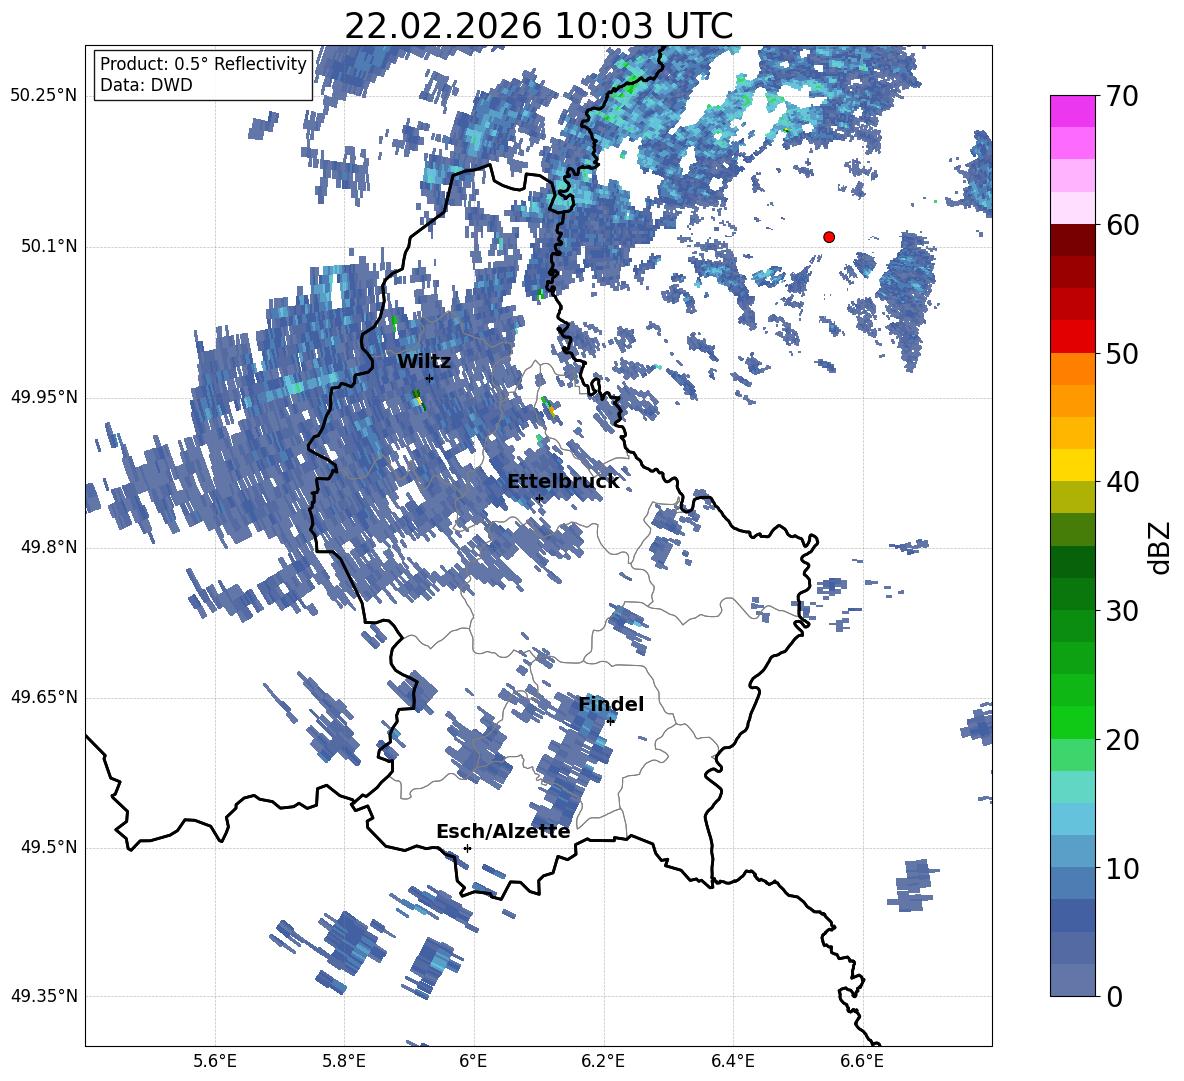Viewport: 1184px width, 1081px height.
Task: Click the 49.65°N latitude label
Action: point(44,698)
